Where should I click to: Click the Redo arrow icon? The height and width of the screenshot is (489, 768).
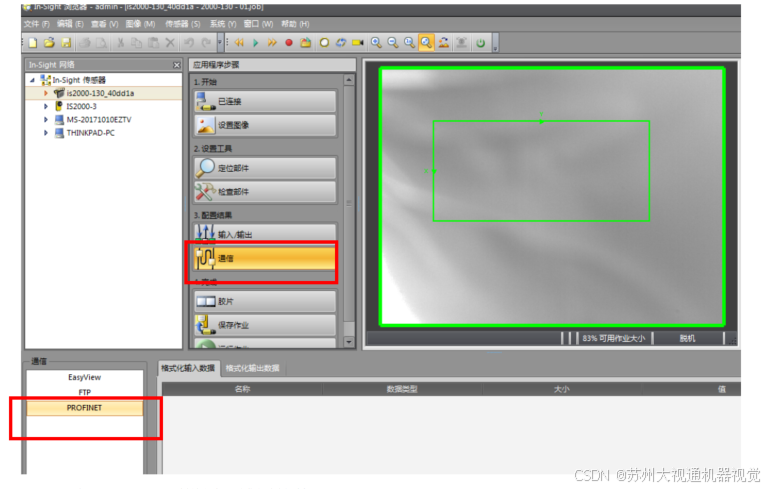coord(206,43)
